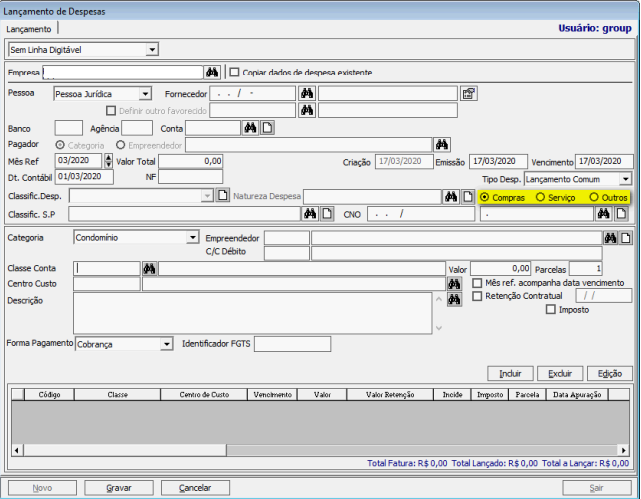Viewport: 641px width, 499px height.
Task: Switch to Lançamento tab
Action: [x=29, y=29]
